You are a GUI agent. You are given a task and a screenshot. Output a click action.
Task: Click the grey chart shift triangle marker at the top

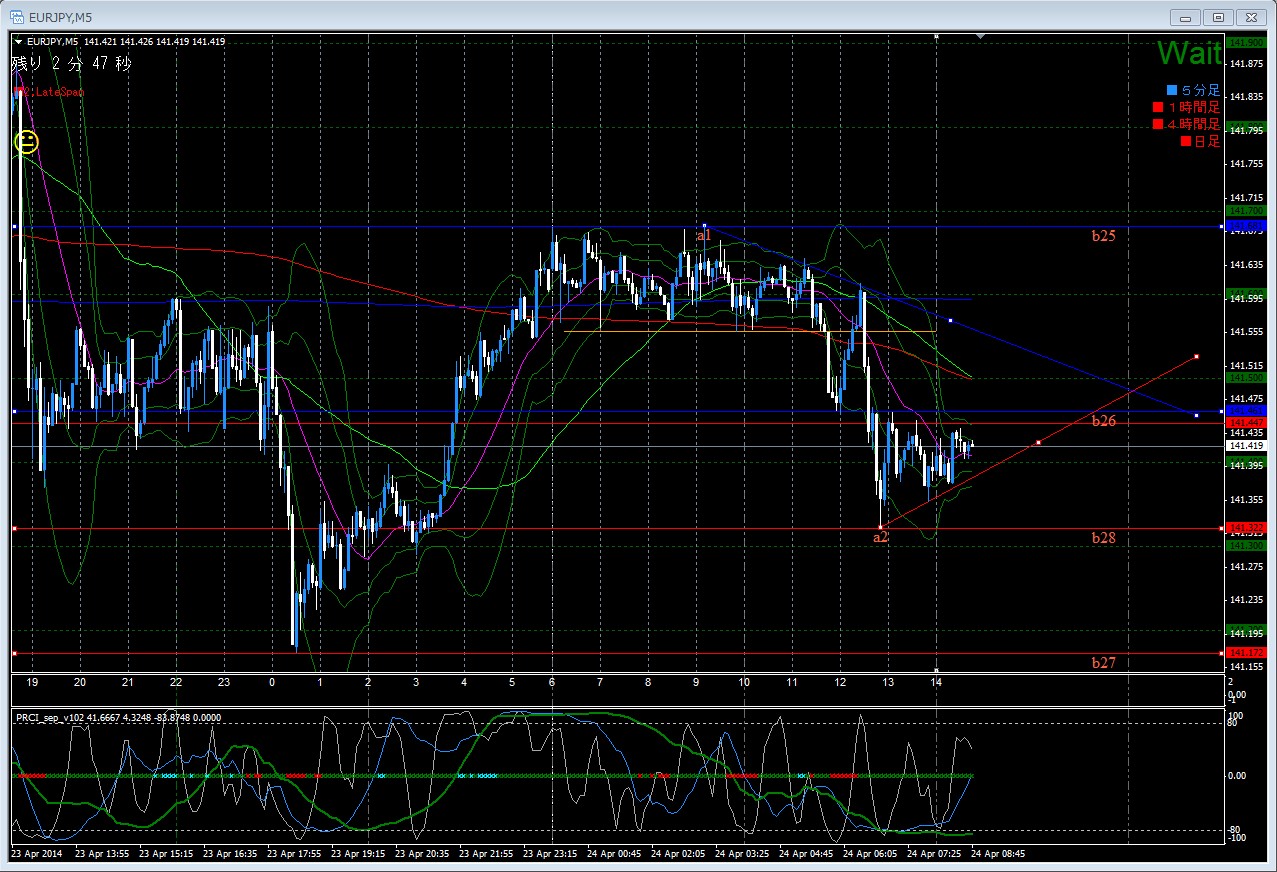980,36
